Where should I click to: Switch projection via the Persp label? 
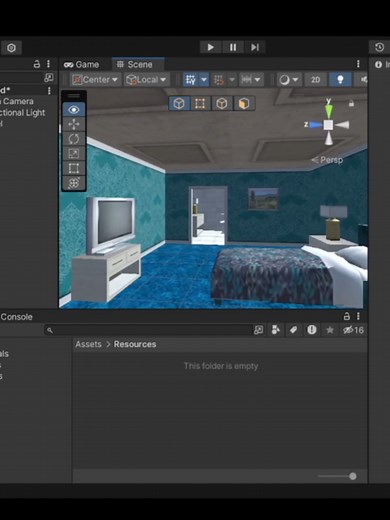click(x=328, y=160)
